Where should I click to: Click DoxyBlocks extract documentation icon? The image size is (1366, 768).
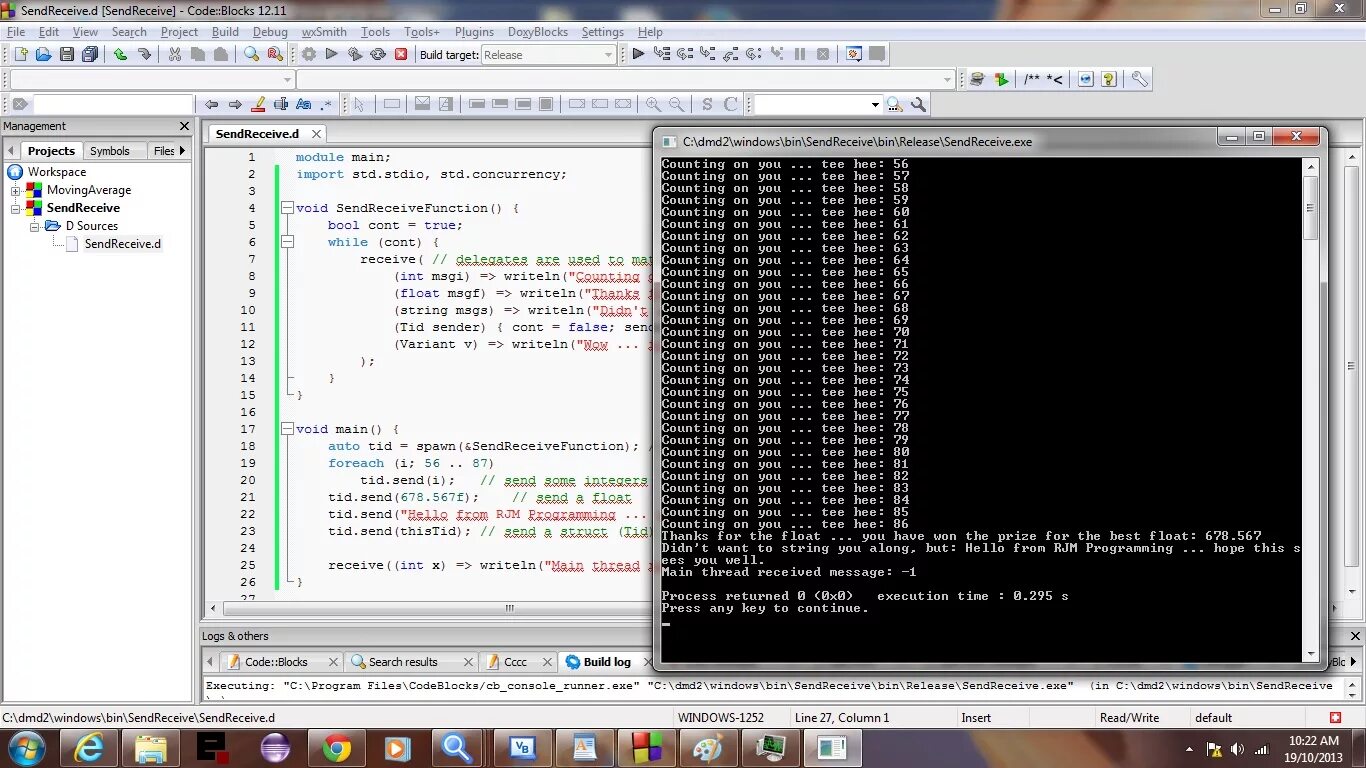[x=1001, y=79]
